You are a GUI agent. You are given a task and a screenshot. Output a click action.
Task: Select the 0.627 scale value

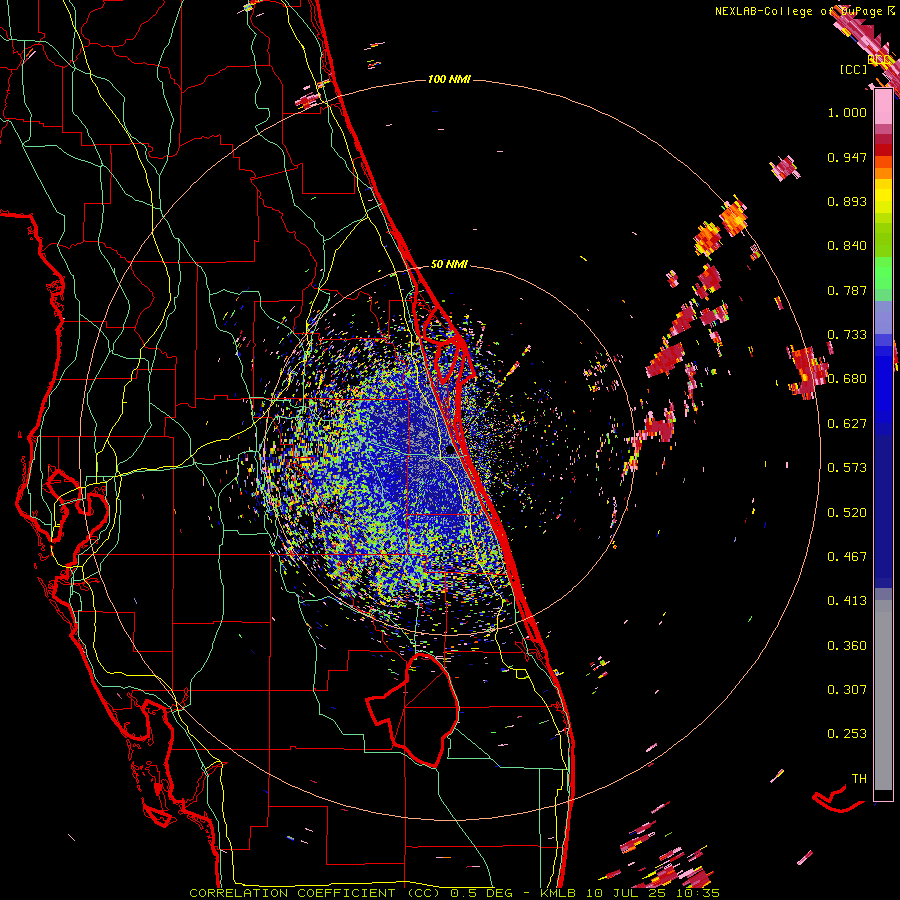tap(847, 424)
